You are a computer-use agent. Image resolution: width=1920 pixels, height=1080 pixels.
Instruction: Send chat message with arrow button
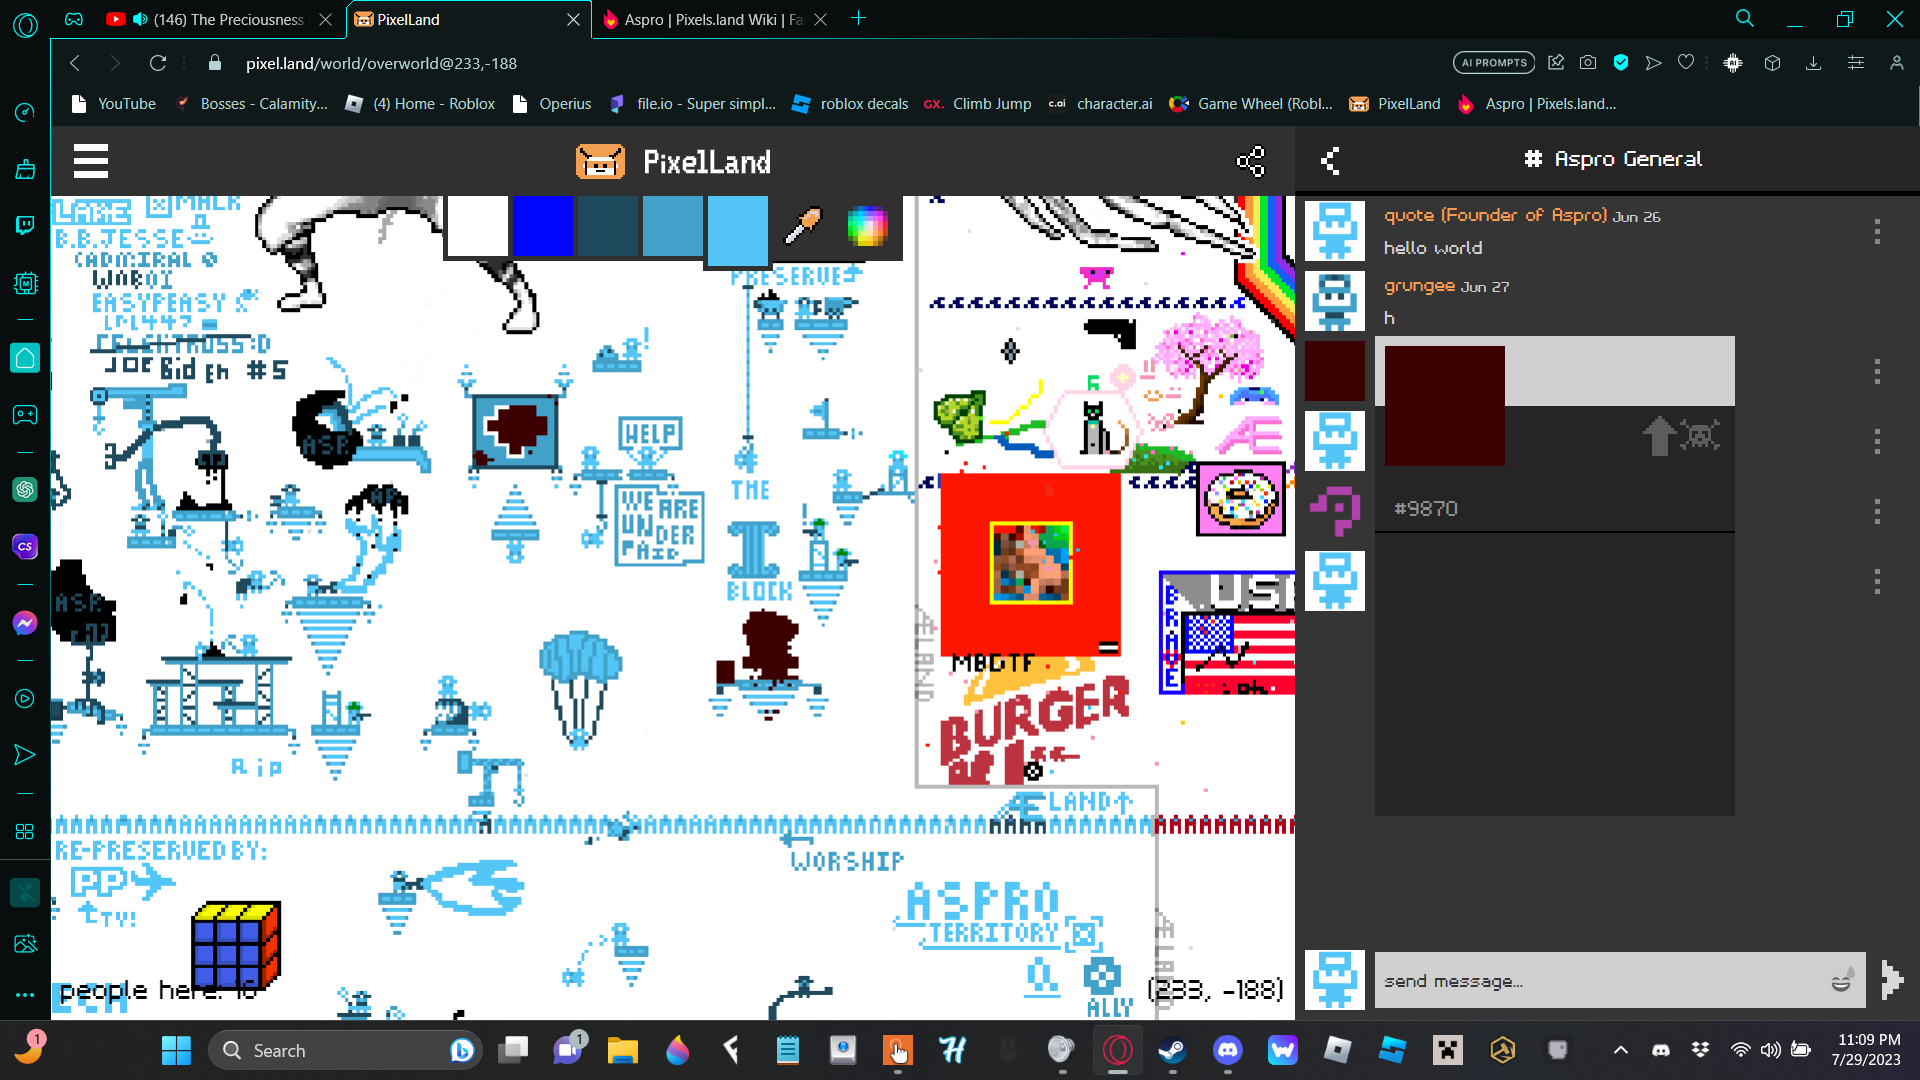[x=1891, y=980]
